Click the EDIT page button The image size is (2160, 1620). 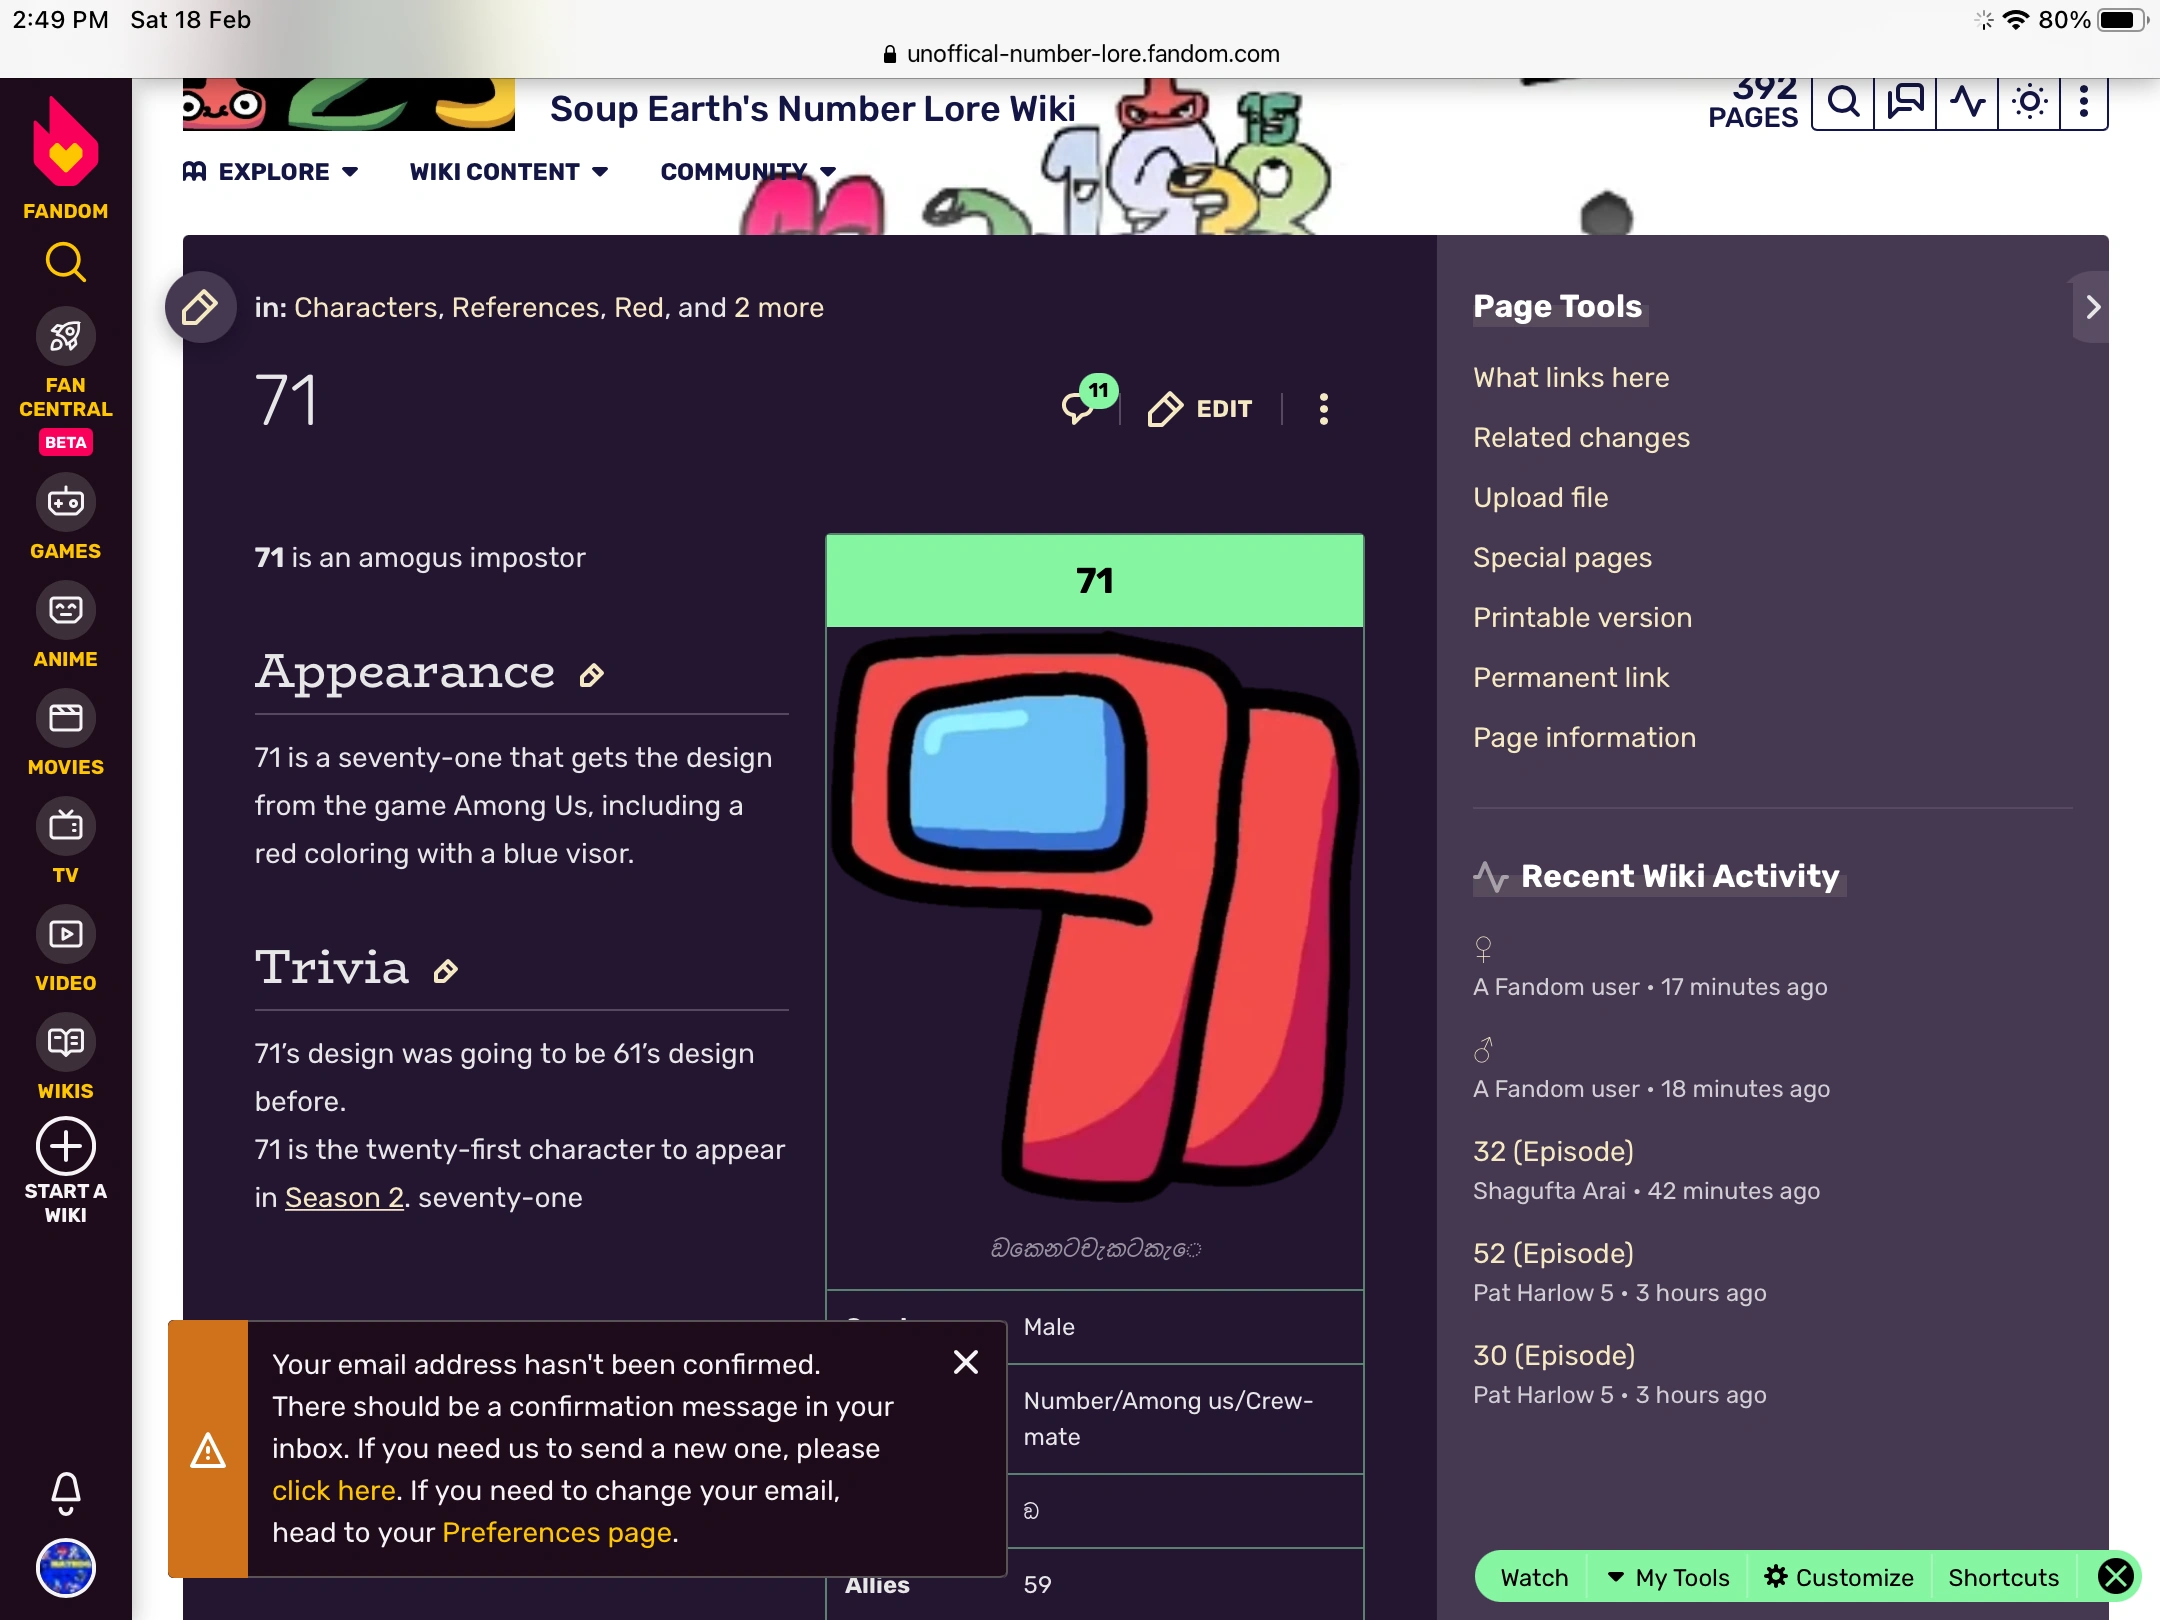pos(1200,409)
